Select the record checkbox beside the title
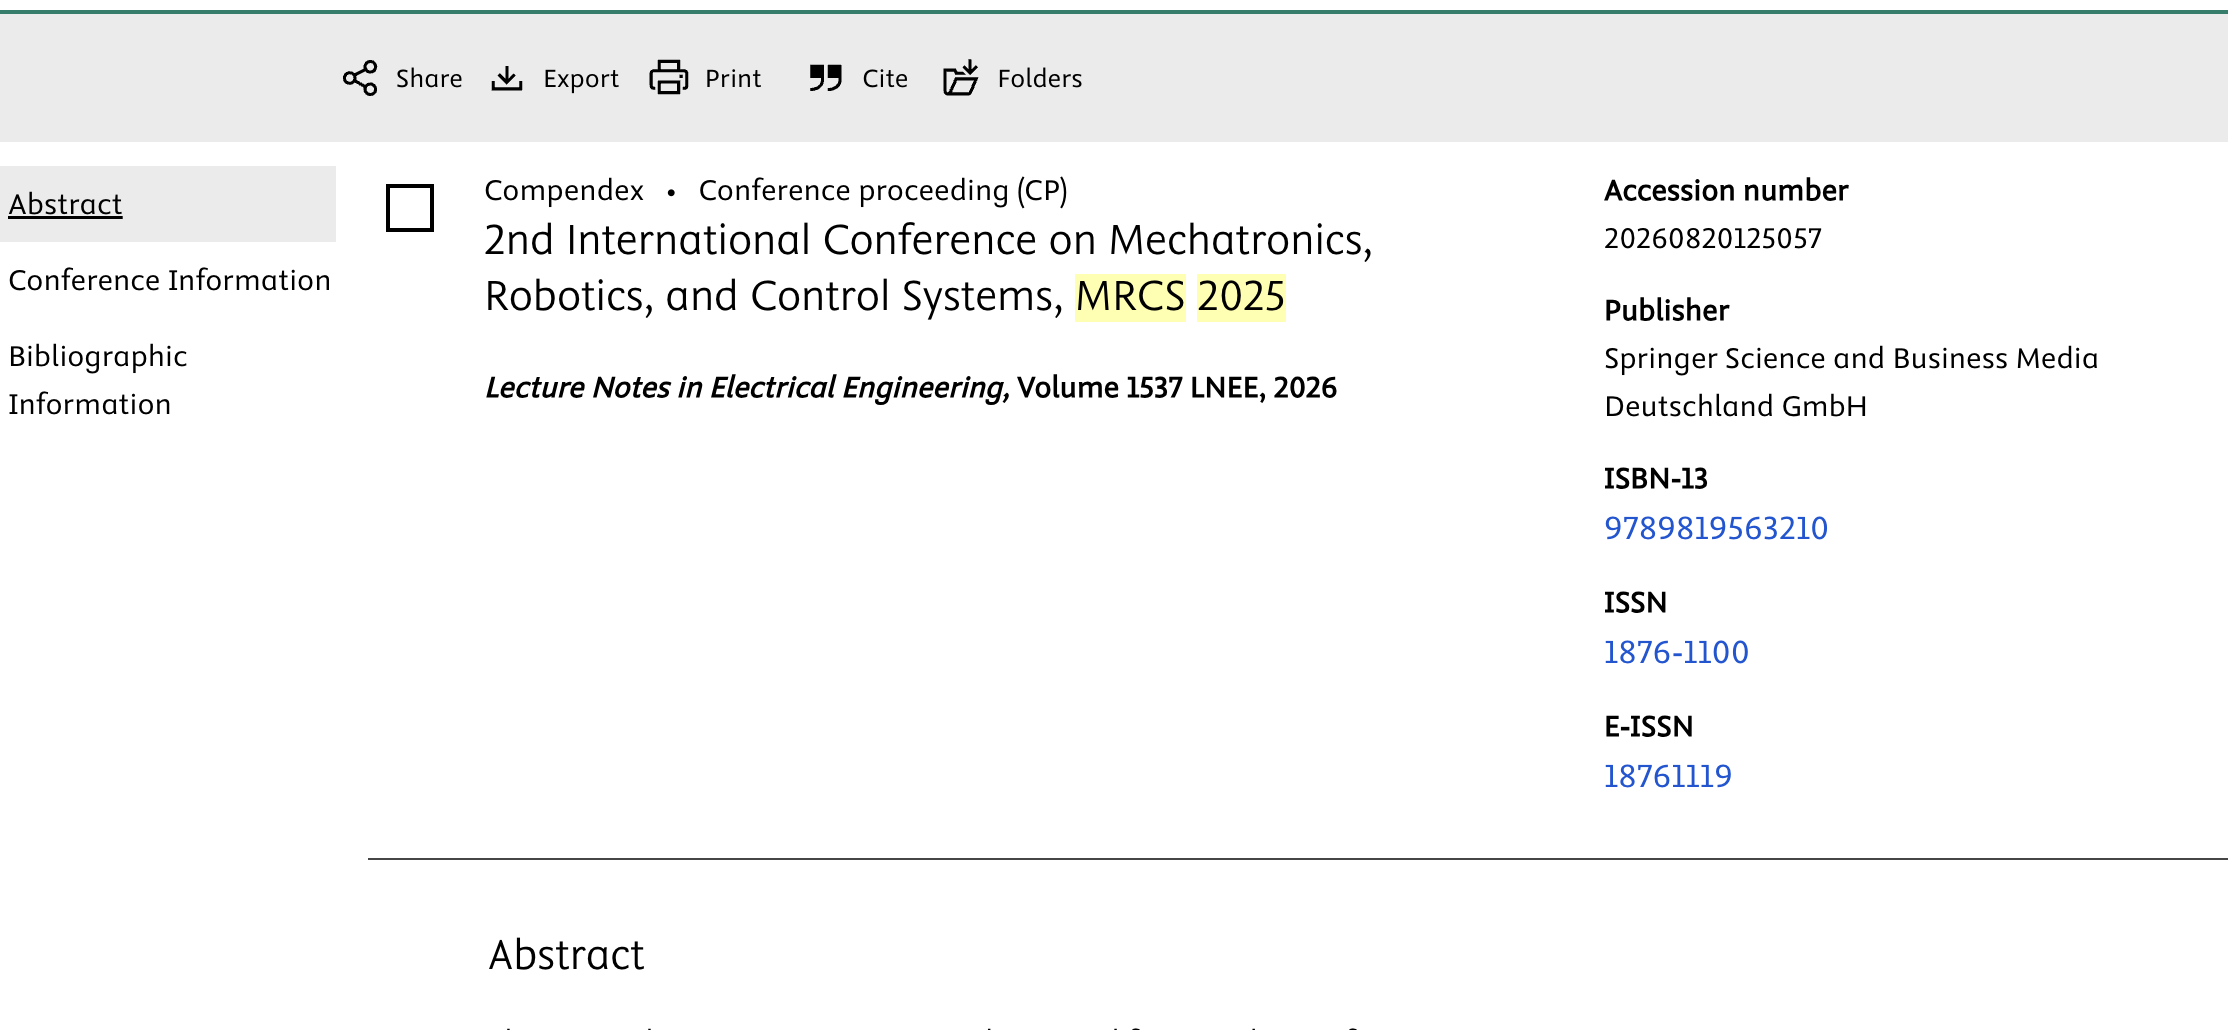Image resolution: width=2228 pixels, height=1030 pixels. (410, 208)
